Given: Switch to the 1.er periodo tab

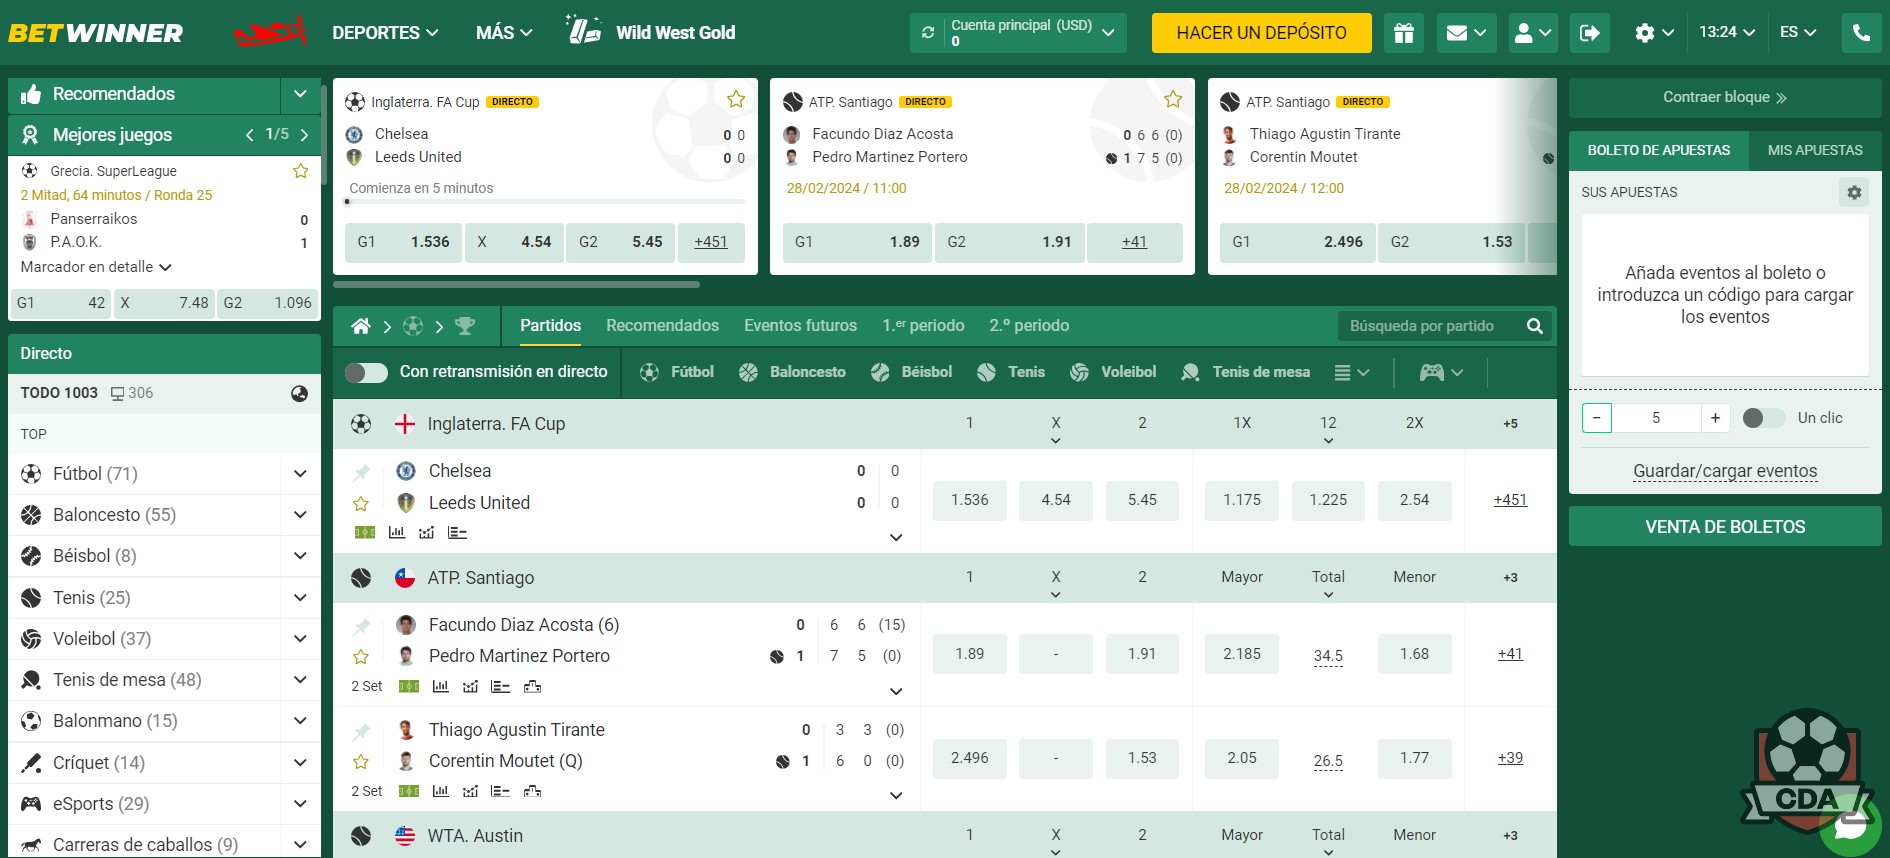Looking at the screenshot, I should pos(923,326).
